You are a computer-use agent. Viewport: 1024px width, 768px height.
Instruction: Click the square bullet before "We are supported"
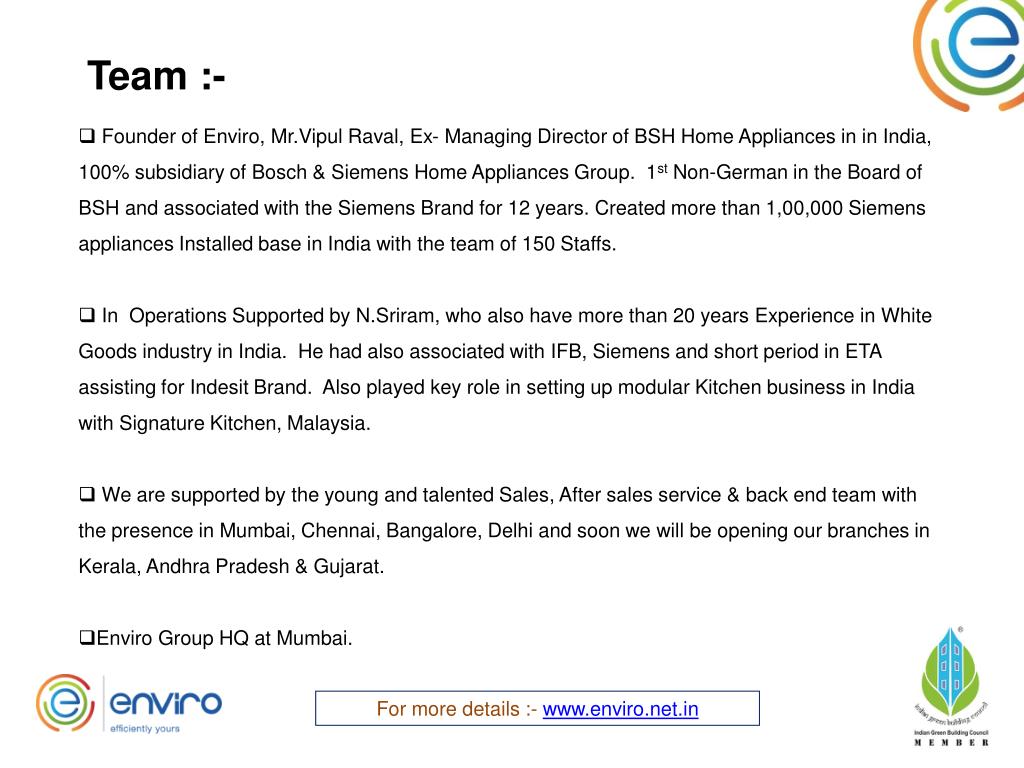pos(86,494)
